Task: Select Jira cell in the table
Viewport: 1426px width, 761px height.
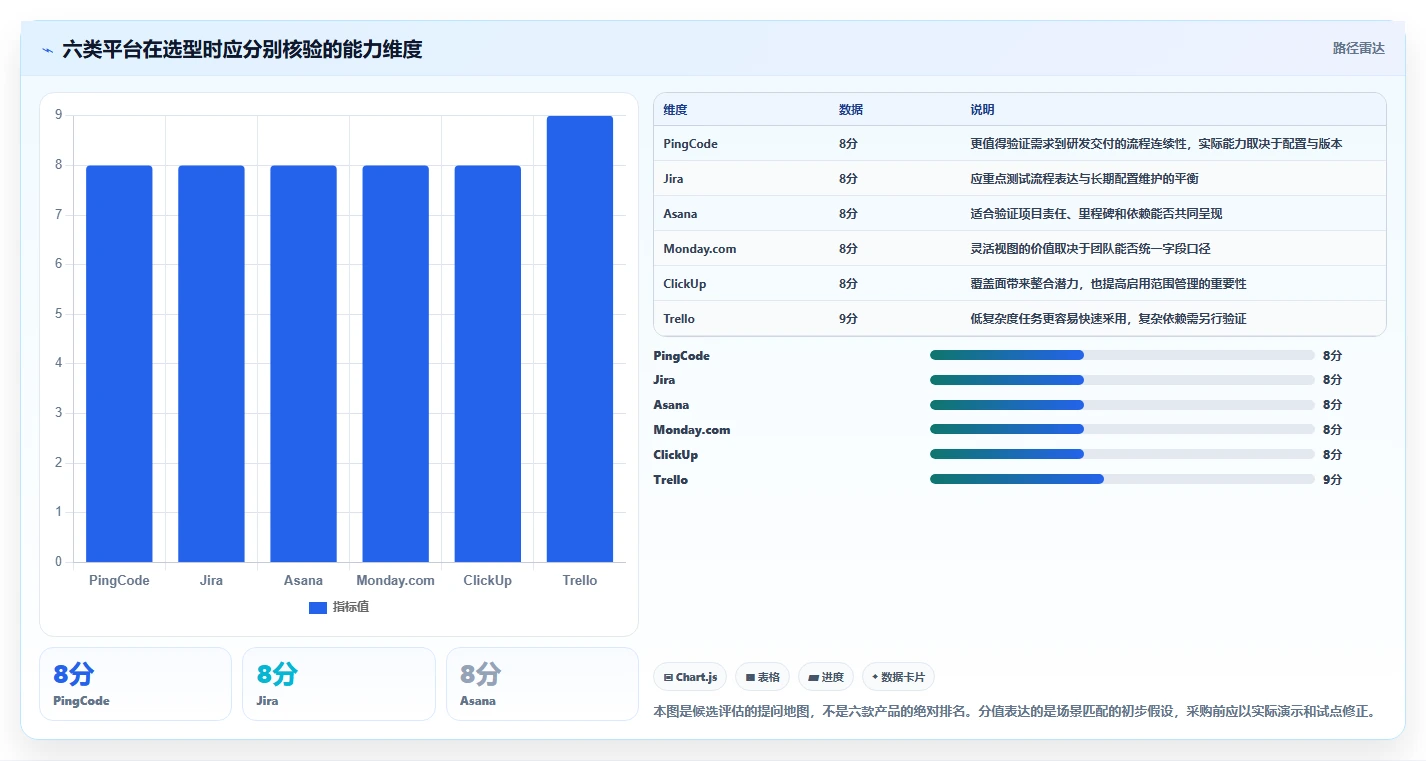Action: (x=673, y=179)
